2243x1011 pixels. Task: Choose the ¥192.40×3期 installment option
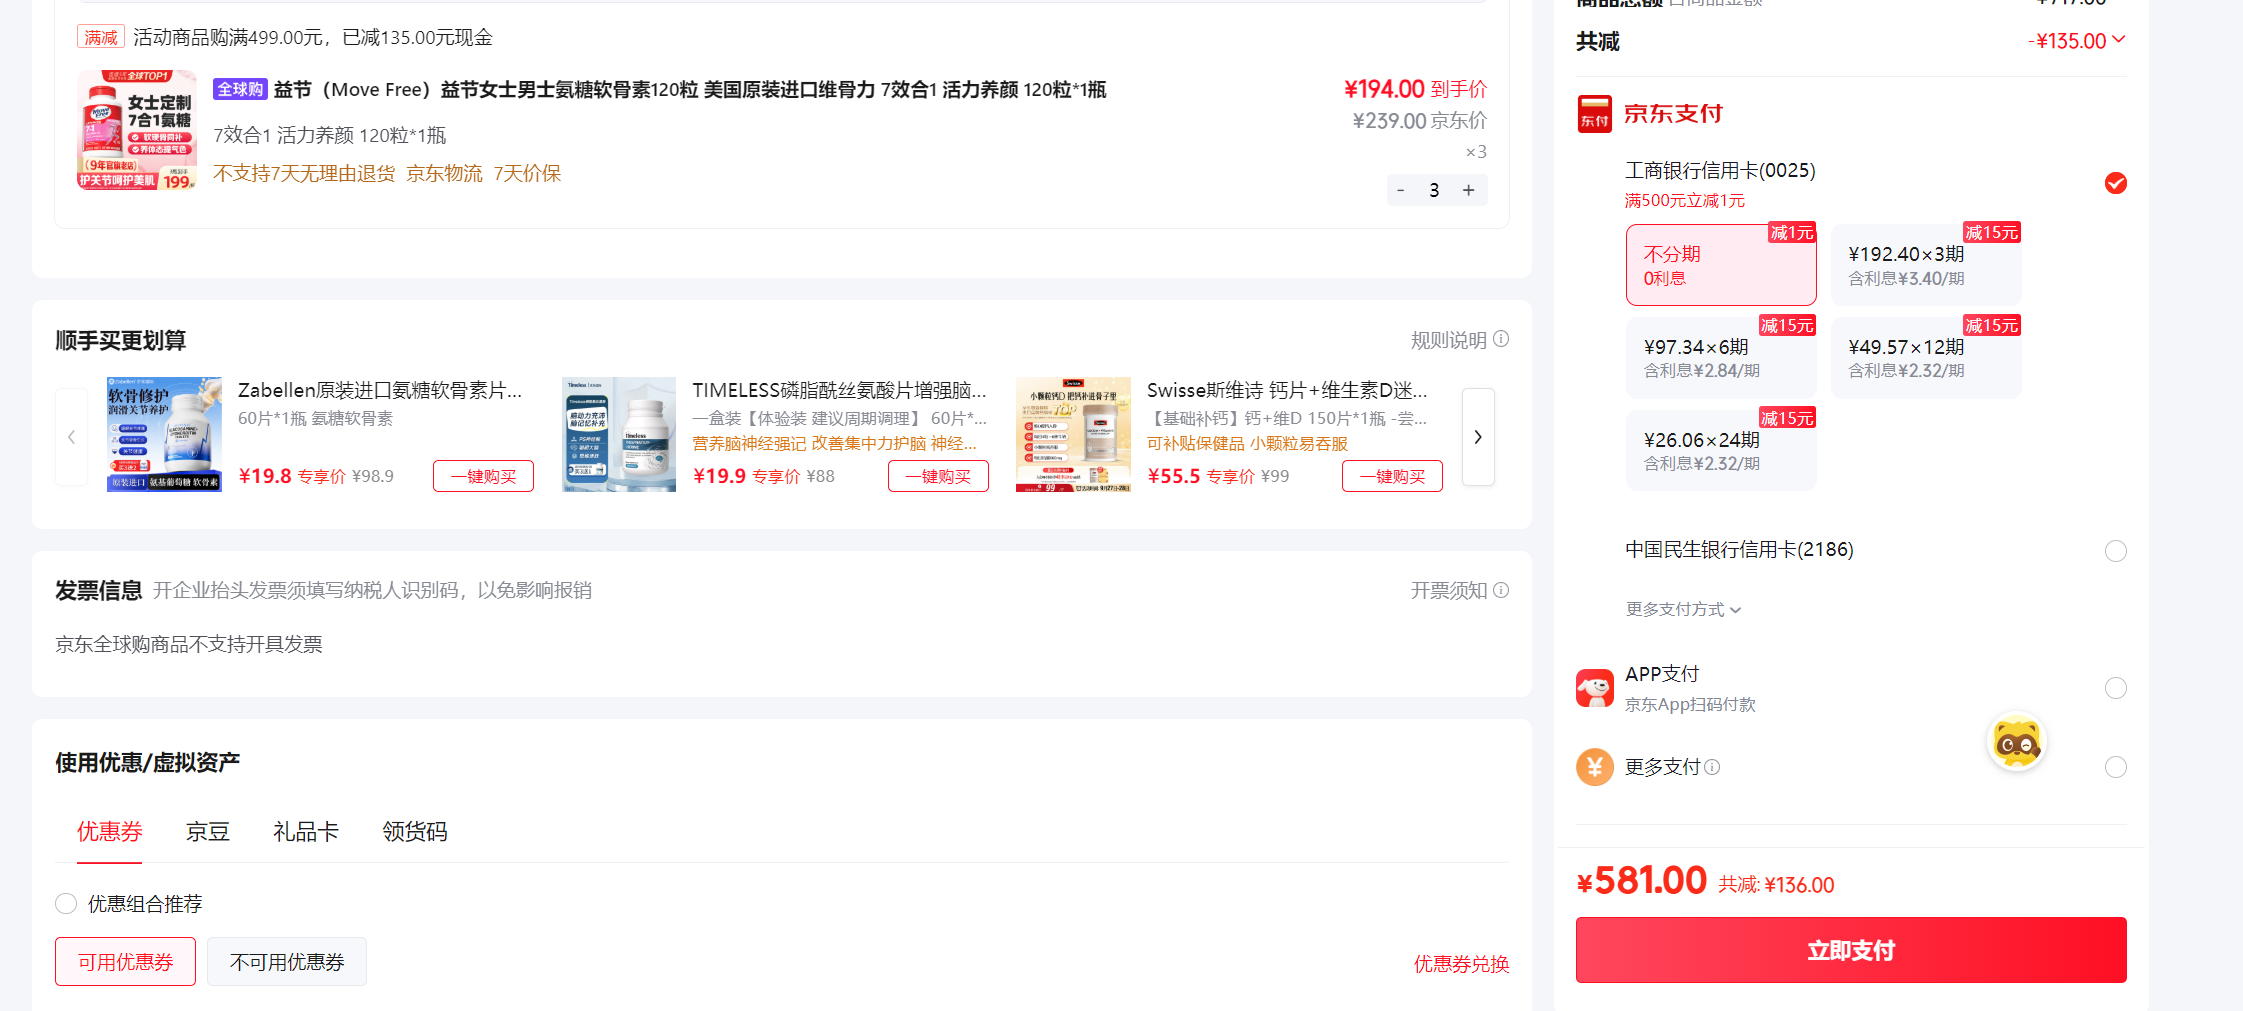(x=1926, y=265)
